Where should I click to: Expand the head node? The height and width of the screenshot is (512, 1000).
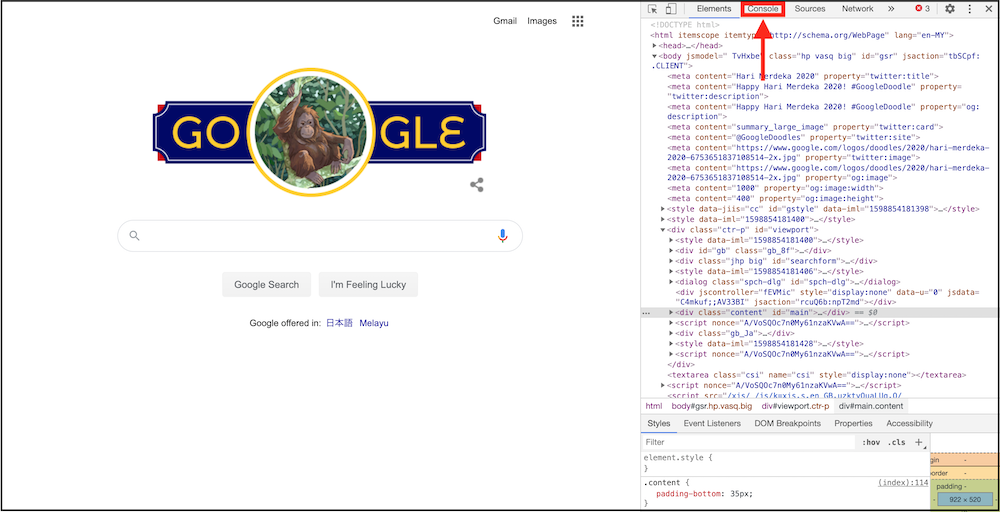tap(654, 46)
